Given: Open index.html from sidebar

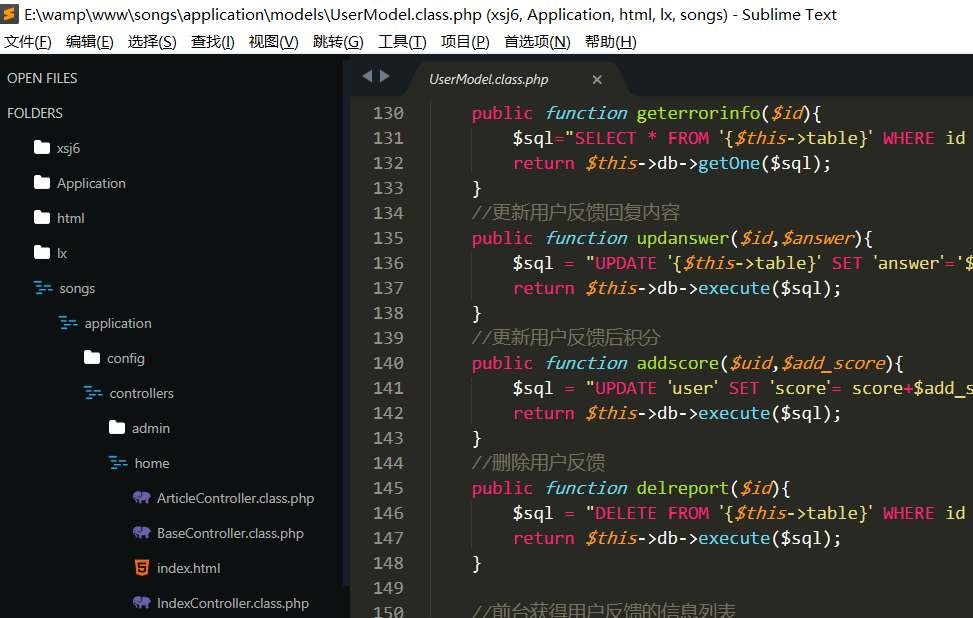Looking at the screenshot, I should [189, 568].
